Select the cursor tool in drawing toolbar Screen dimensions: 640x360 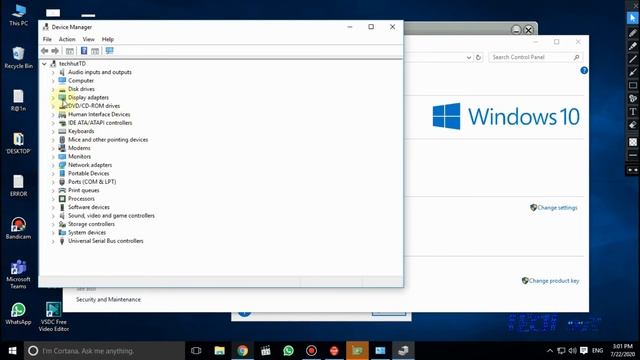tap(633, 18)
